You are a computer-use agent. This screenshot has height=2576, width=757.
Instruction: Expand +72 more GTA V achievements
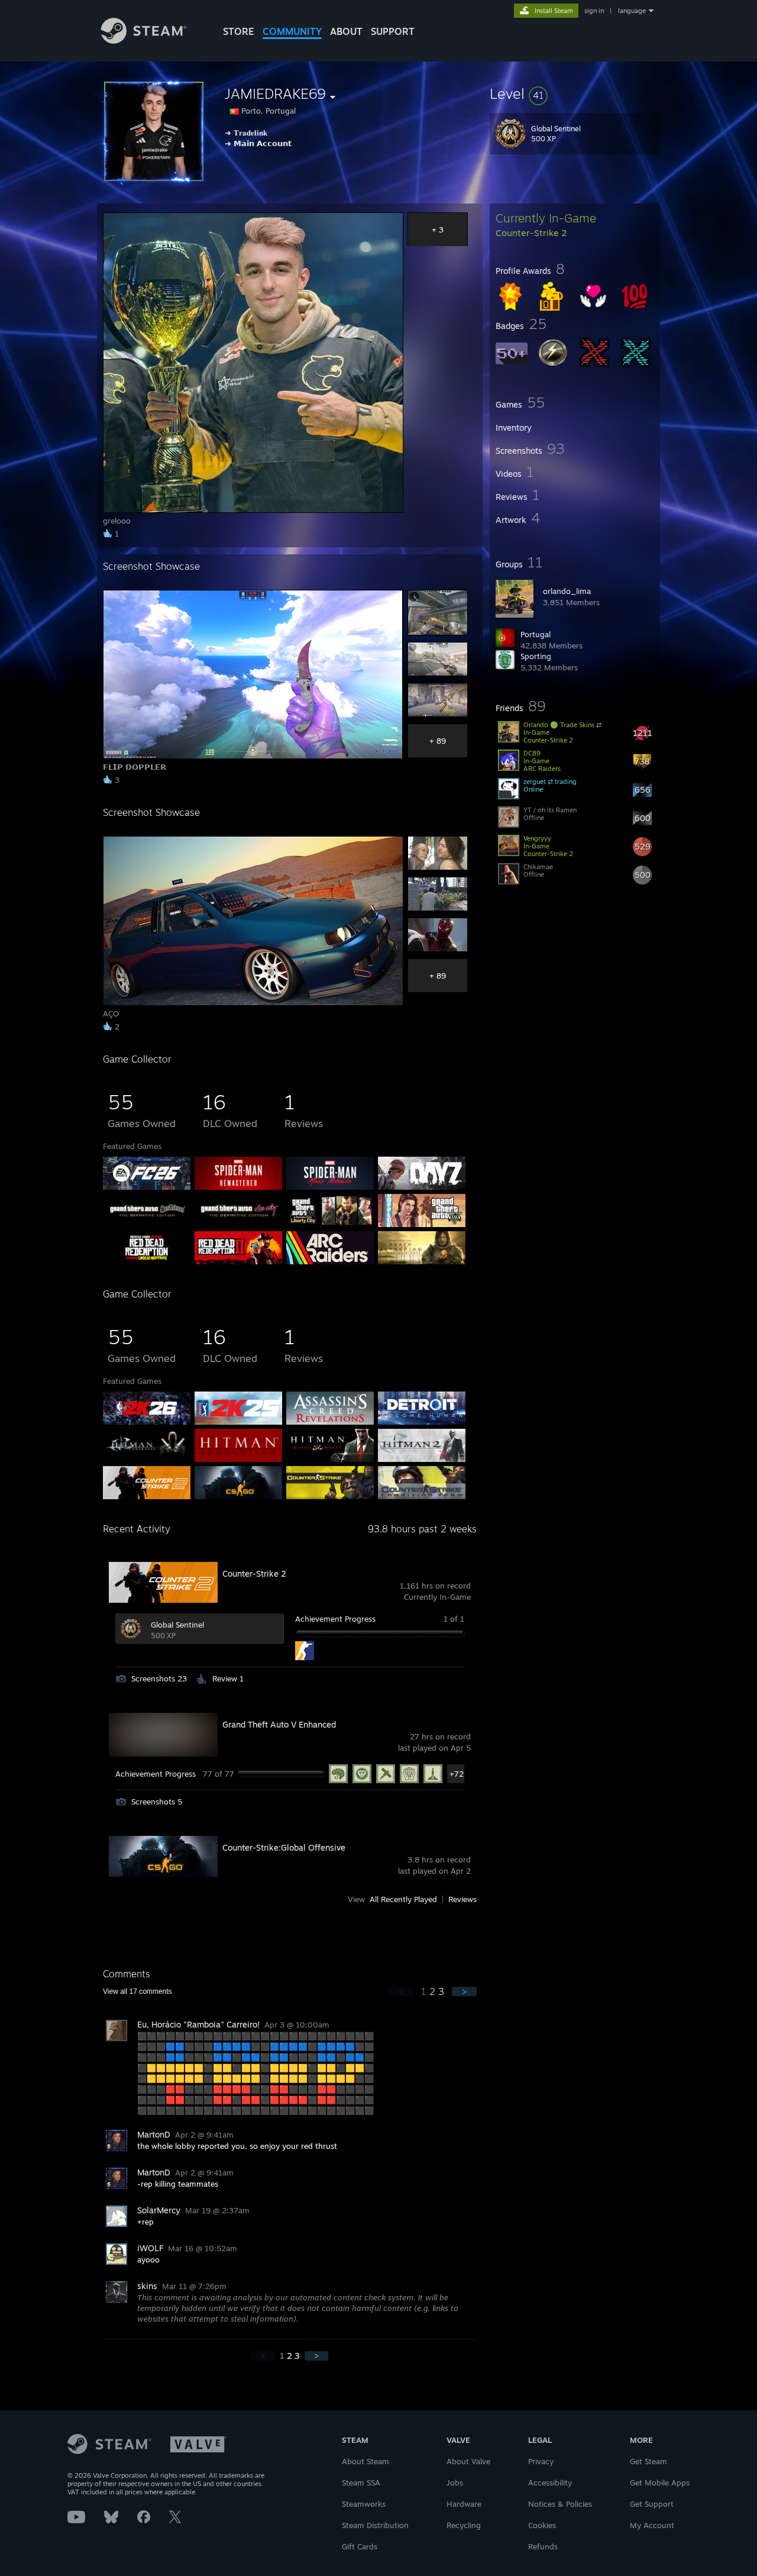[456, 1773]
